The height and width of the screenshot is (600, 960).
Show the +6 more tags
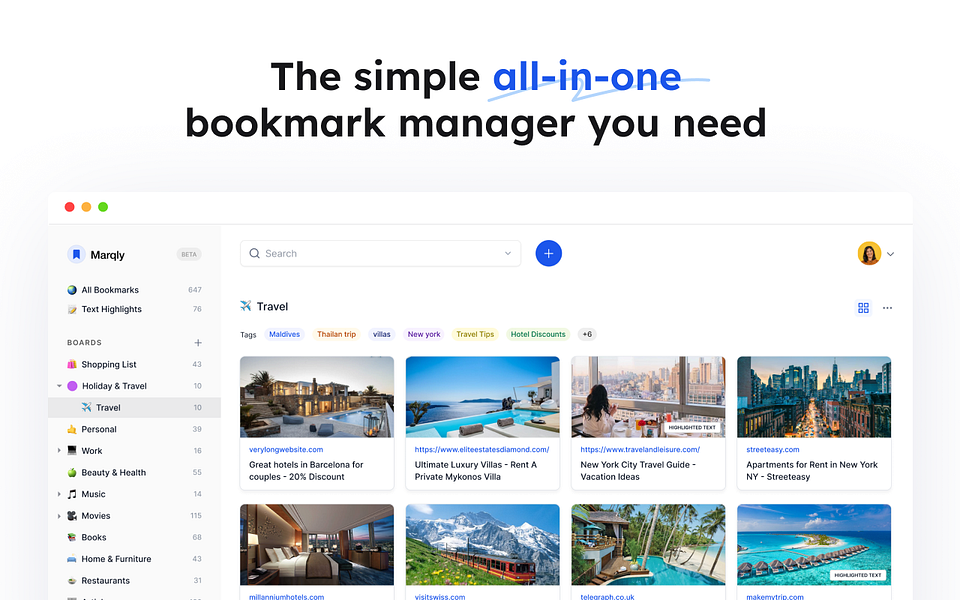(x=587, y=334)
